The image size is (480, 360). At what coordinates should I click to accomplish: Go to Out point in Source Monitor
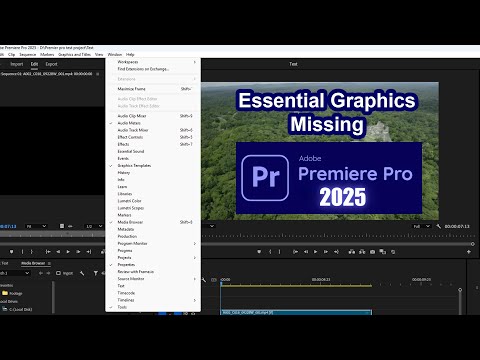[89, 252]
